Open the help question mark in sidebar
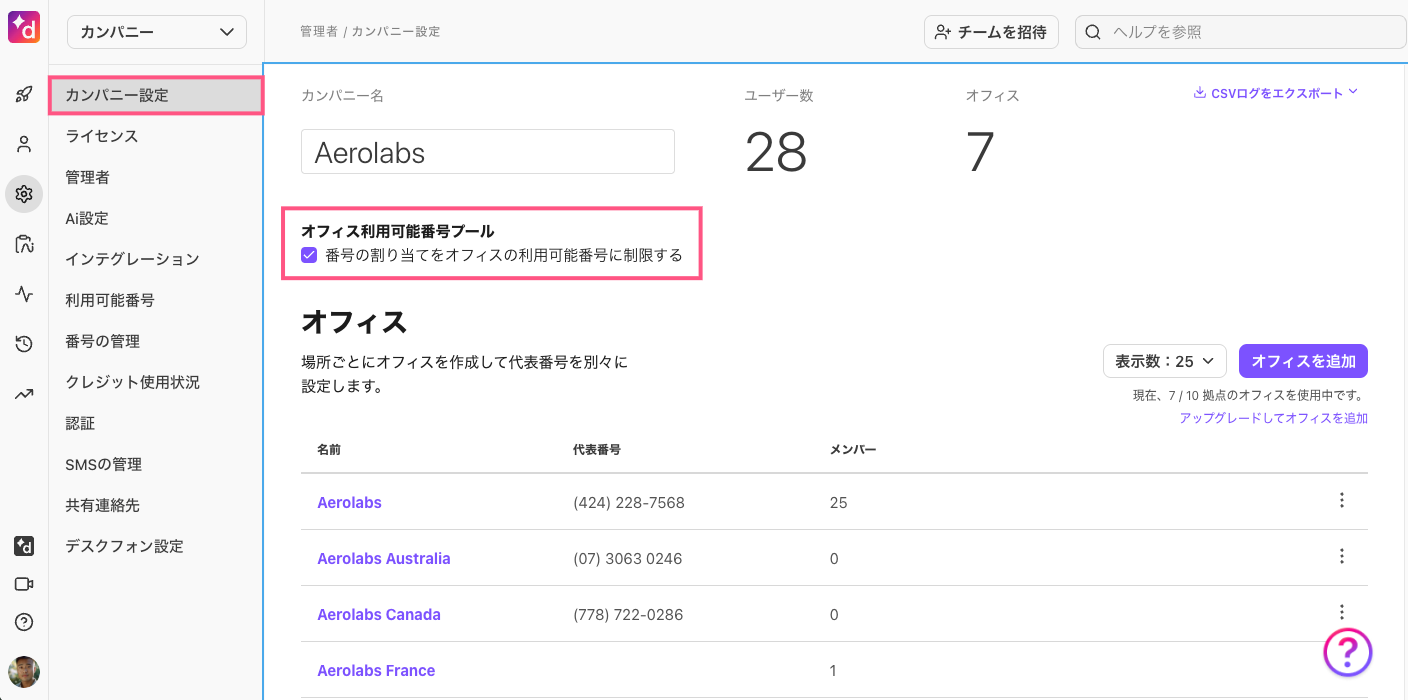1408x700 pixels. click(x=24, y=622)
